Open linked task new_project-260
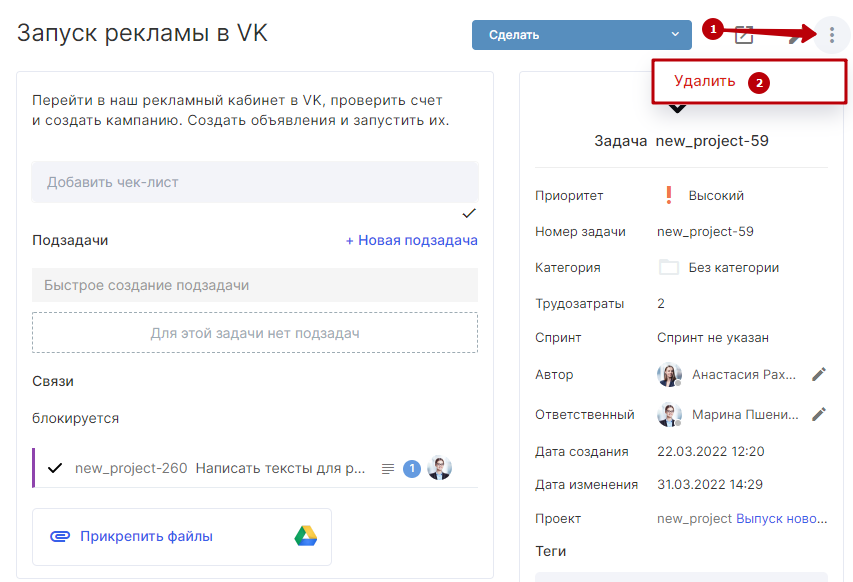The height and width of the screenshot is (582, 853). (220, 468)
